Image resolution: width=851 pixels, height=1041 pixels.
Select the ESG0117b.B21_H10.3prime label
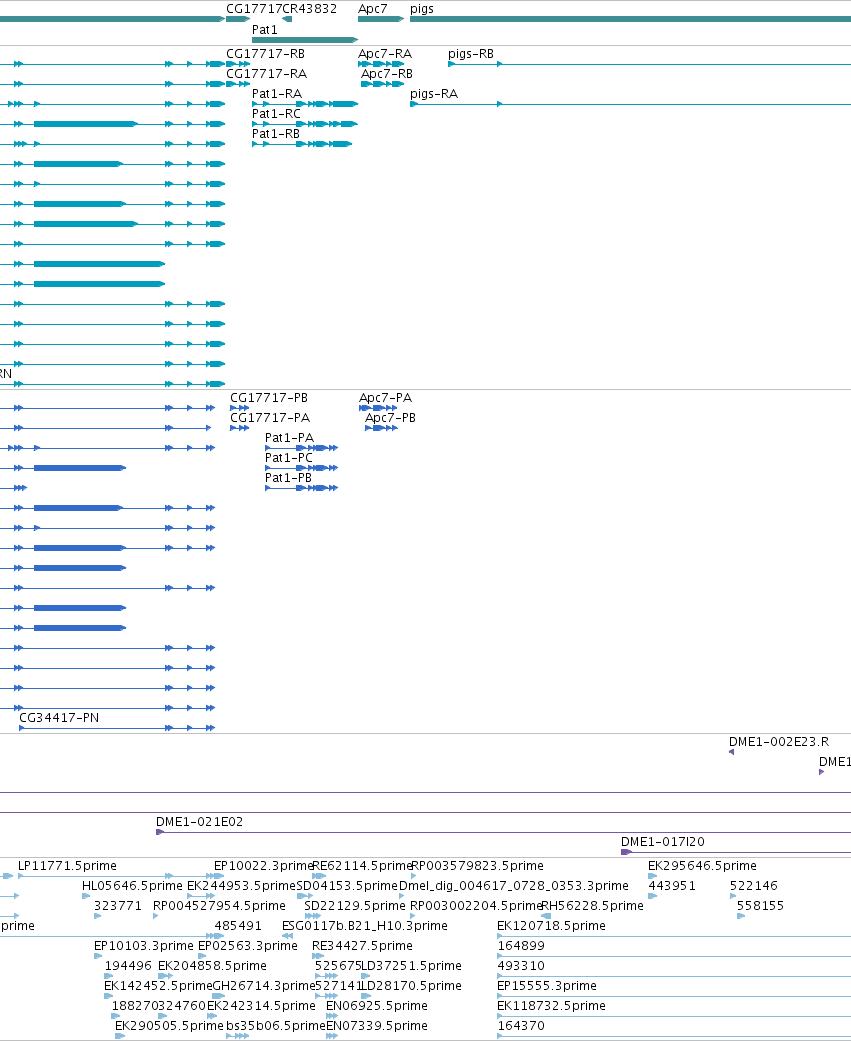click(364, 925)
